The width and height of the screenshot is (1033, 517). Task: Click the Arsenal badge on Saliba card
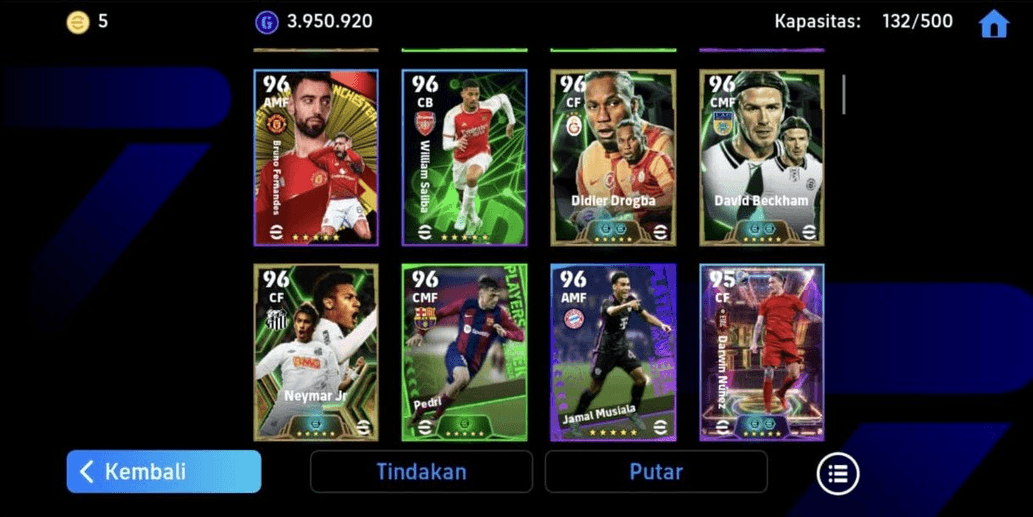tap(425, 123)
